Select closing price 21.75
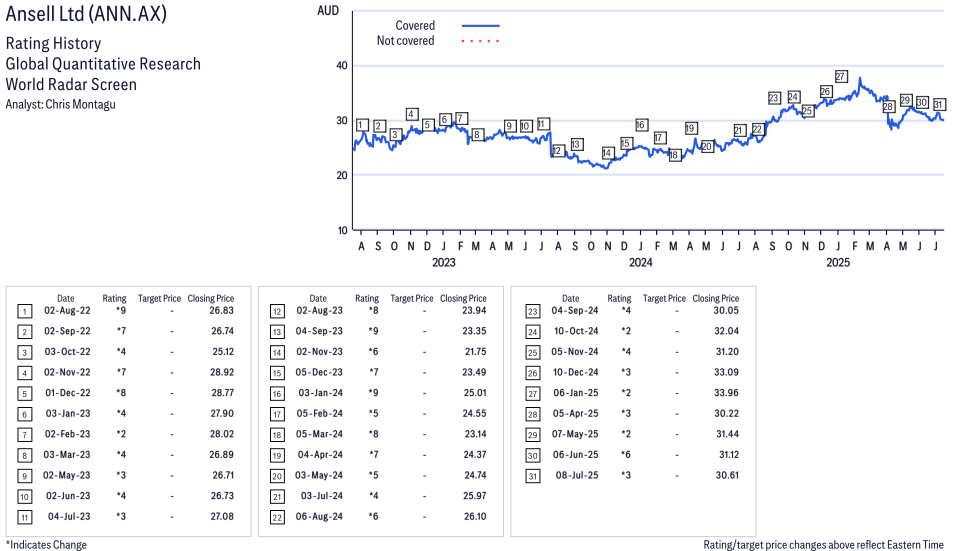Image resolution: width=955 pixels, height=551 pixels. (x=475, y=351)
